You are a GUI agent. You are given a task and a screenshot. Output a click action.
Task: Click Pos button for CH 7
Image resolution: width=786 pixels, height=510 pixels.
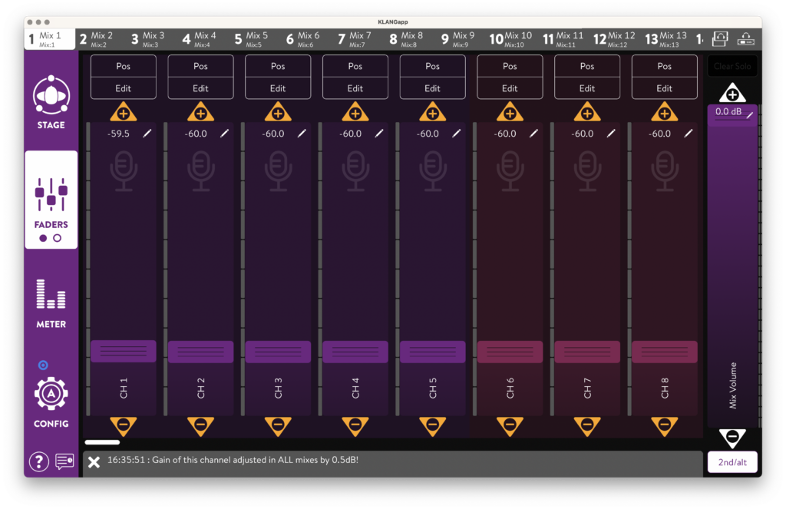coord(587,66)
